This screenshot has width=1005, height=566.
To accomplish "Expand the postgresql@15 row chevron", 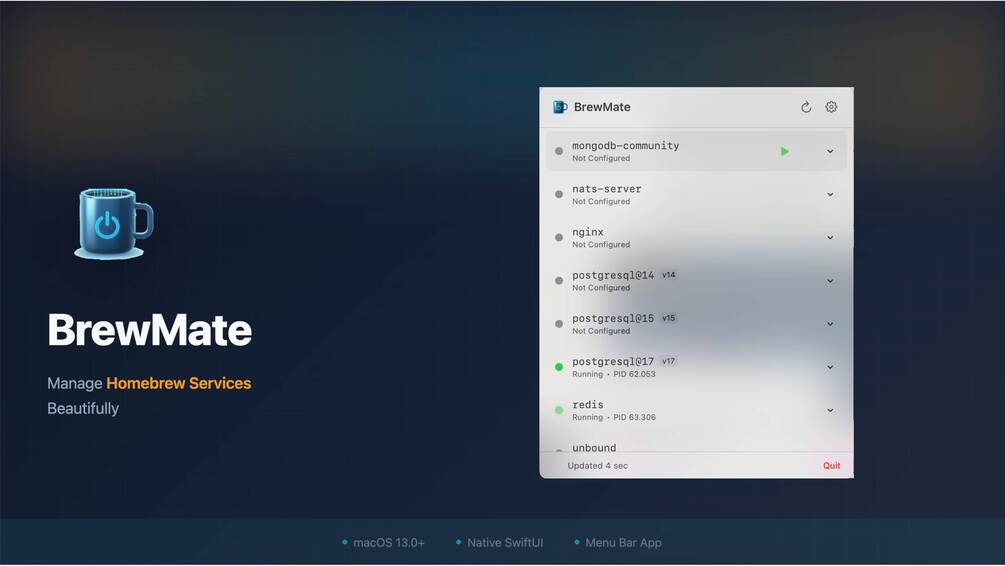I will 830,324.
